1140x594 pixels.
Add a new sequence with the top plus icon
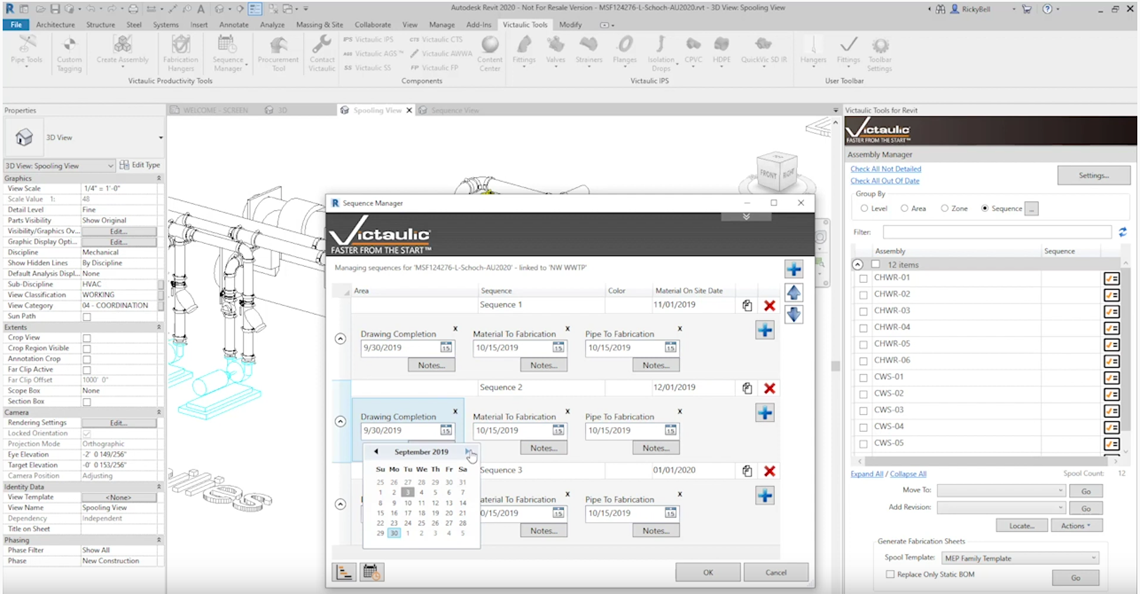pos(793,270)
